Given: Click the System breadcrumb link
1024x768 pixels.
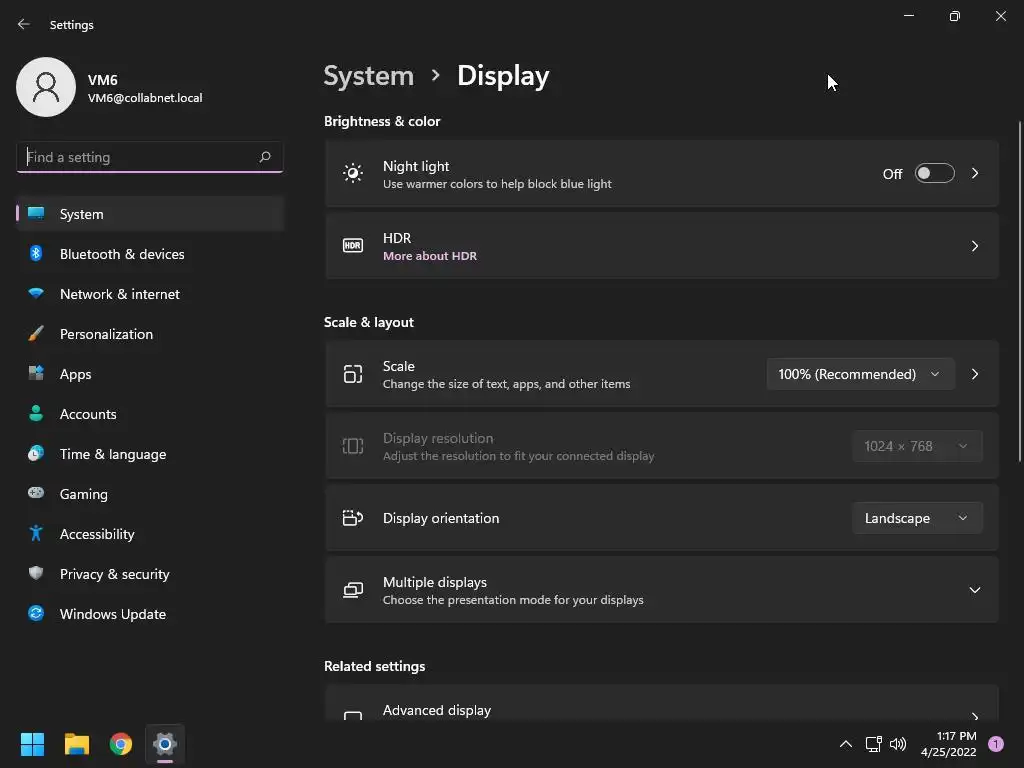Looking at the screenshot, I should pos(369,76).
